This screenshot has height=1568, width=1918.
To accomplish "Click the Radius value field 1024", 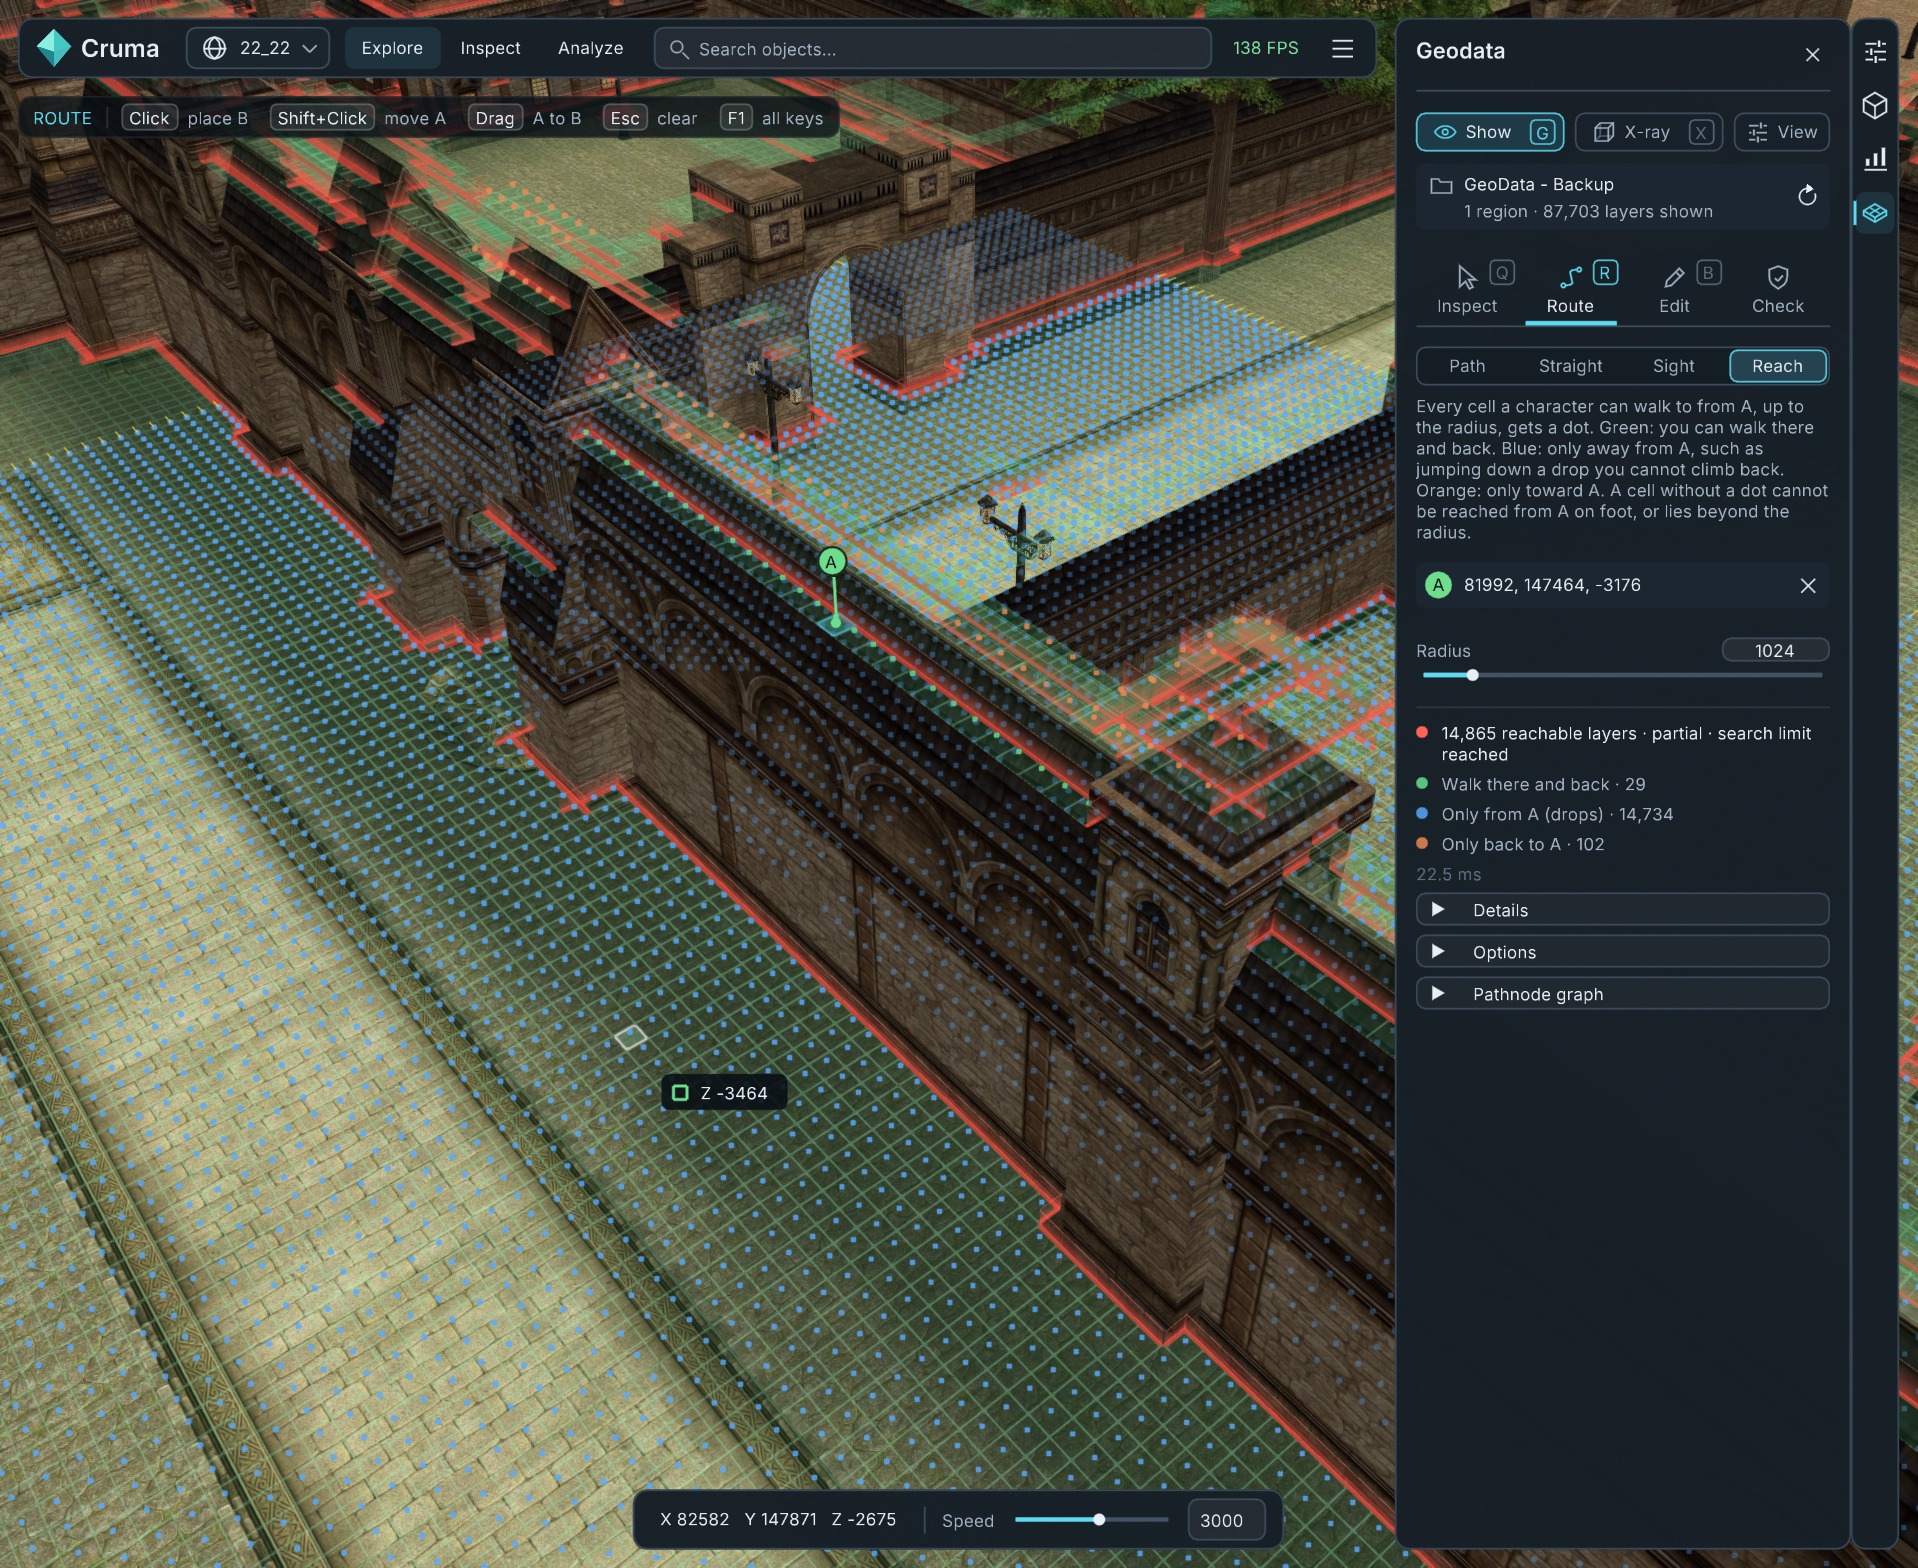I will [x=1775, y=651].
